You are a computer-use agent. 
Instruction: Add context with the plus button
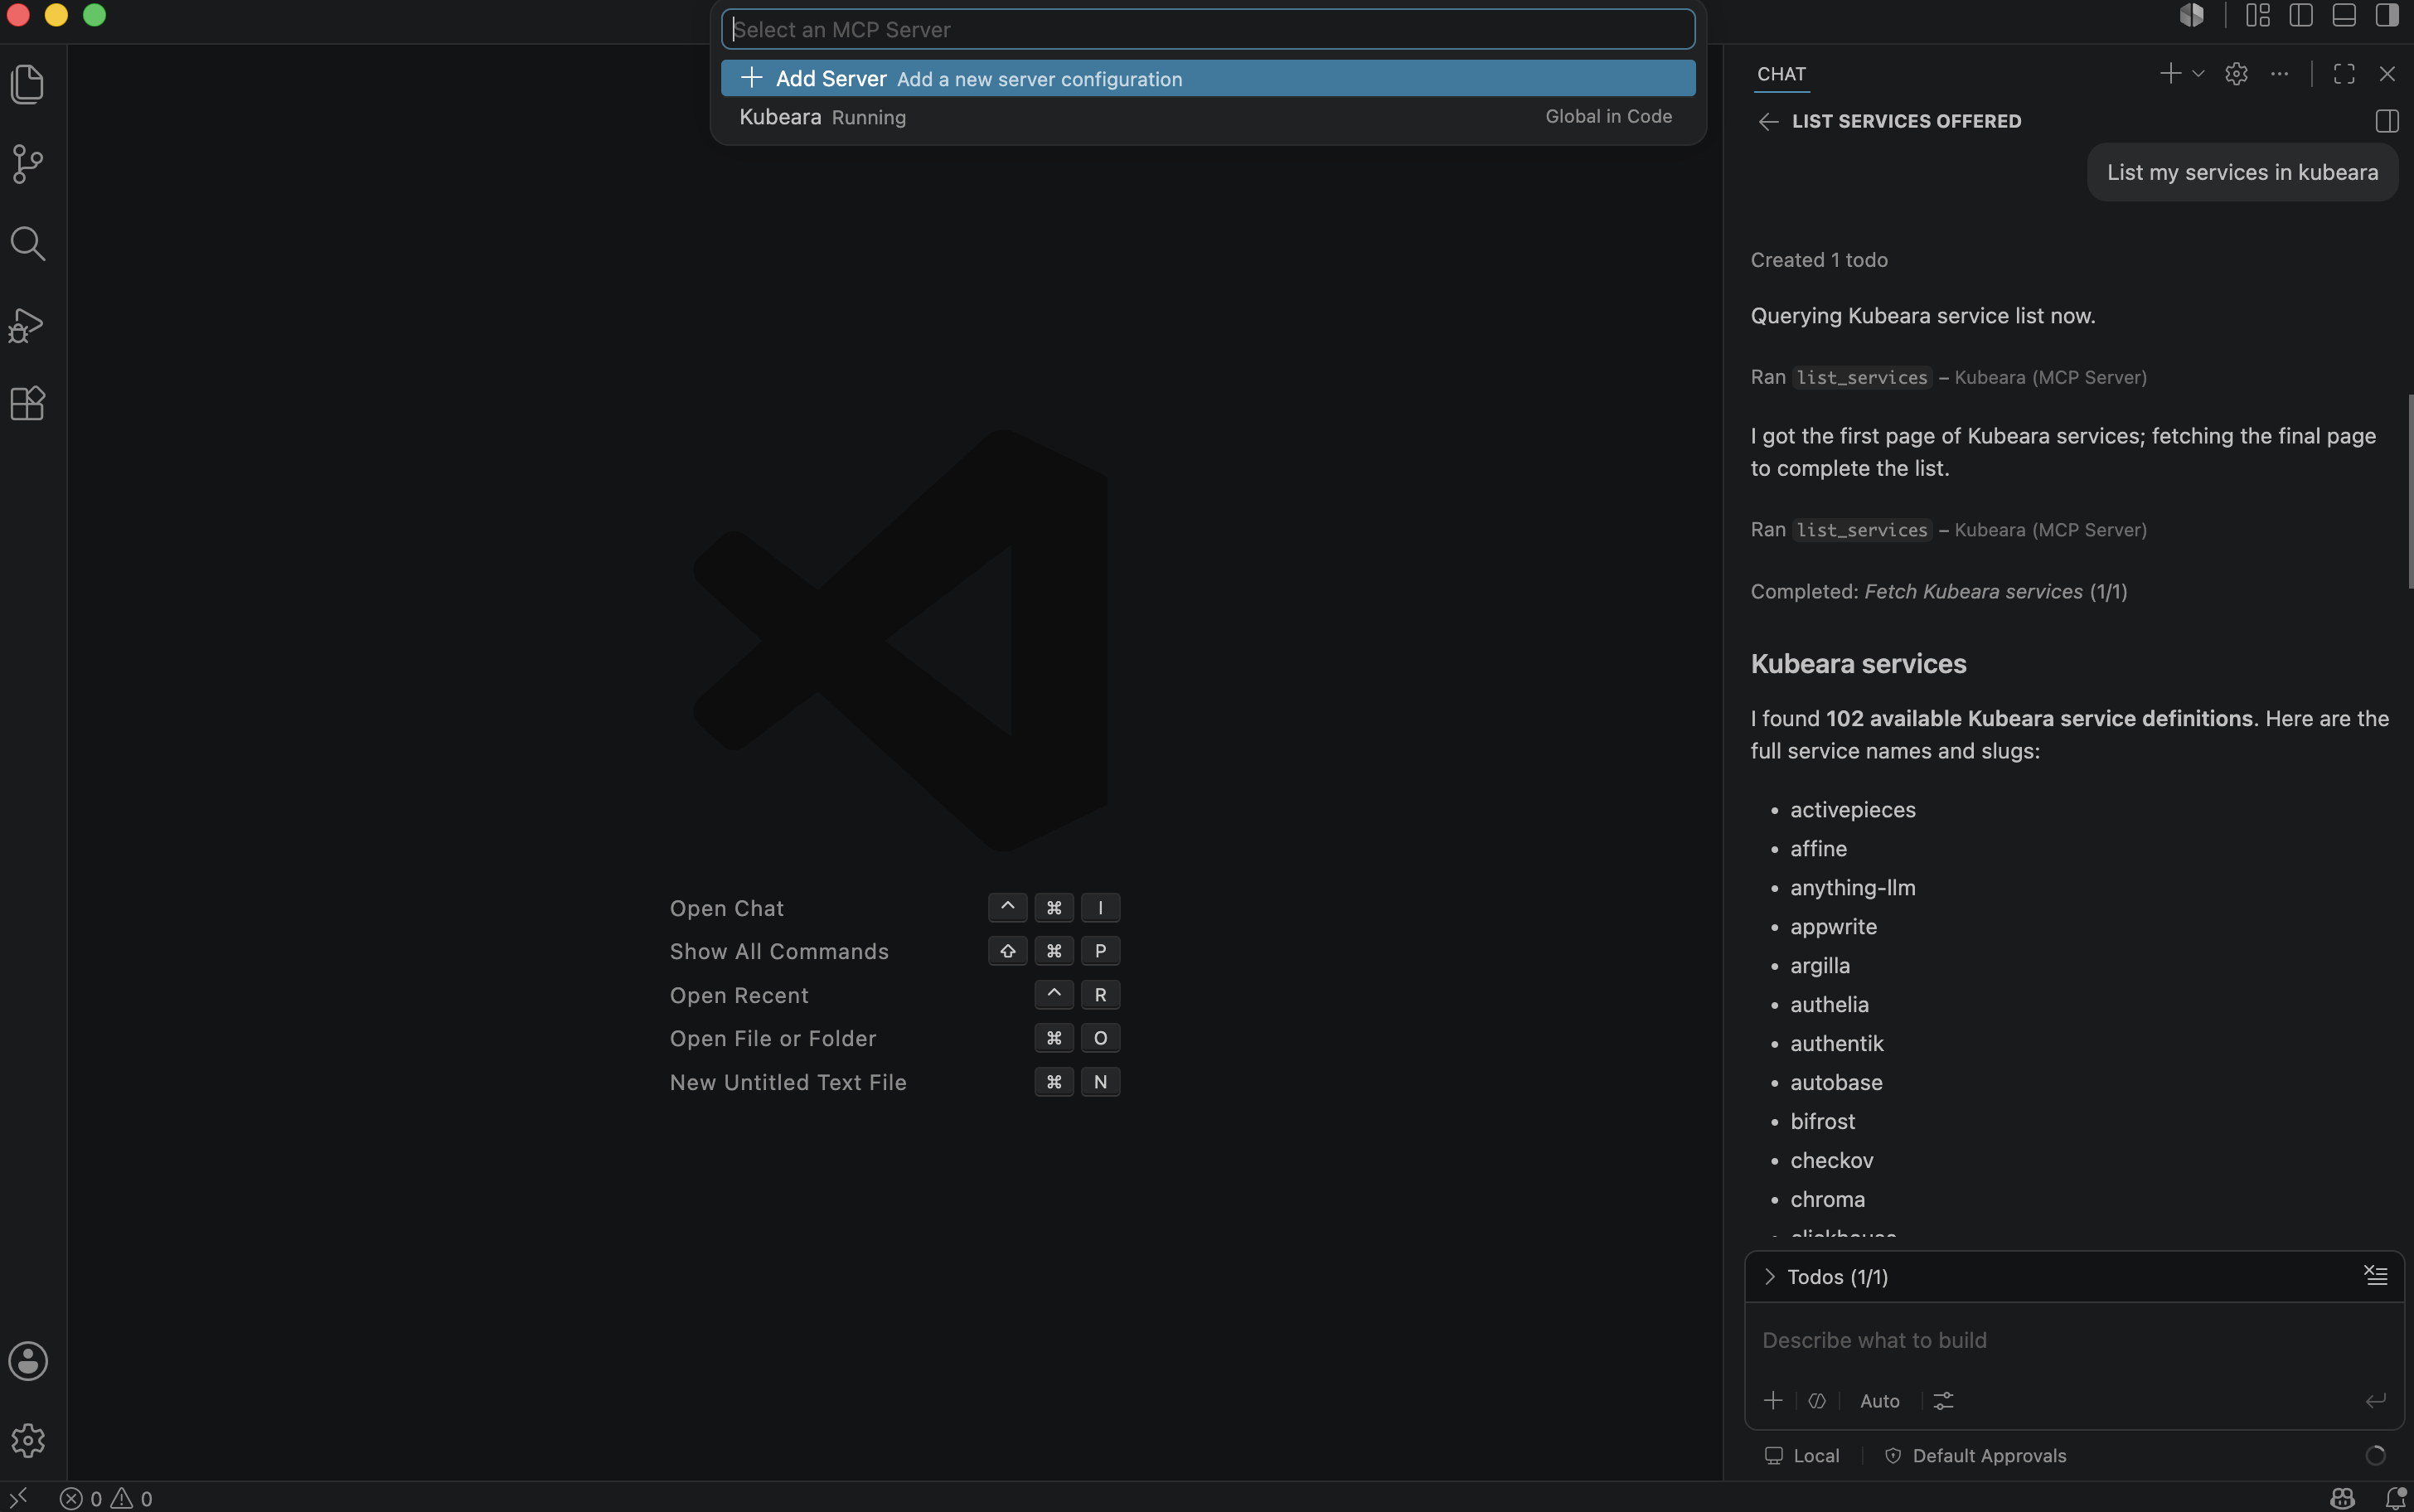1773,1401
